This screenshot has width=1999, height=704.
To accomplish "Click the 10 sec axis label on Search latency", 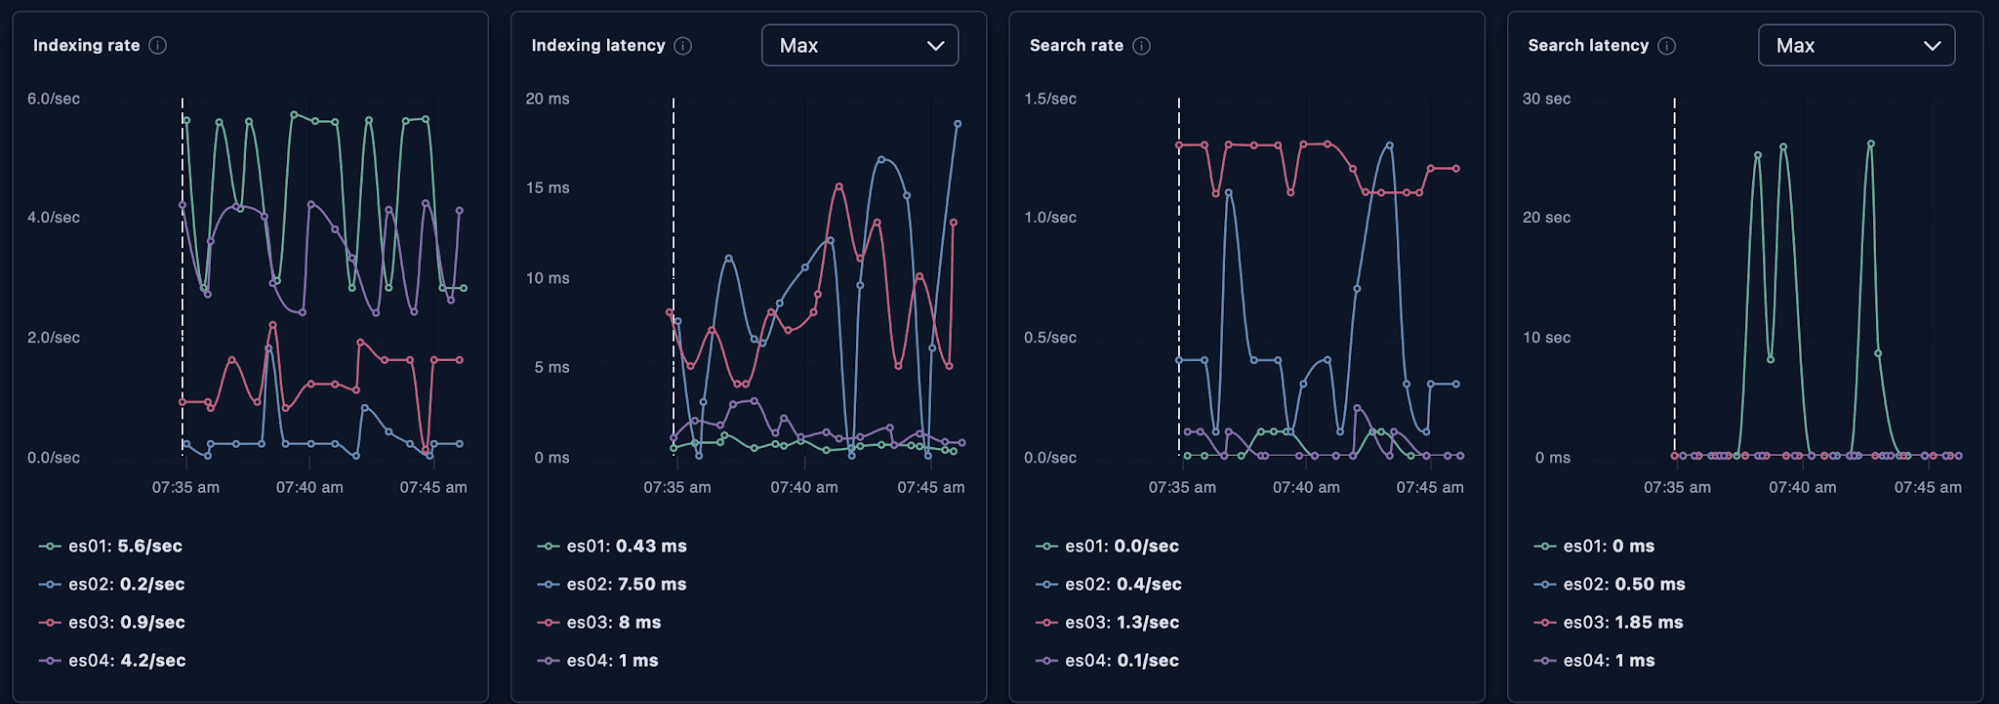I will click(1546, 337).
